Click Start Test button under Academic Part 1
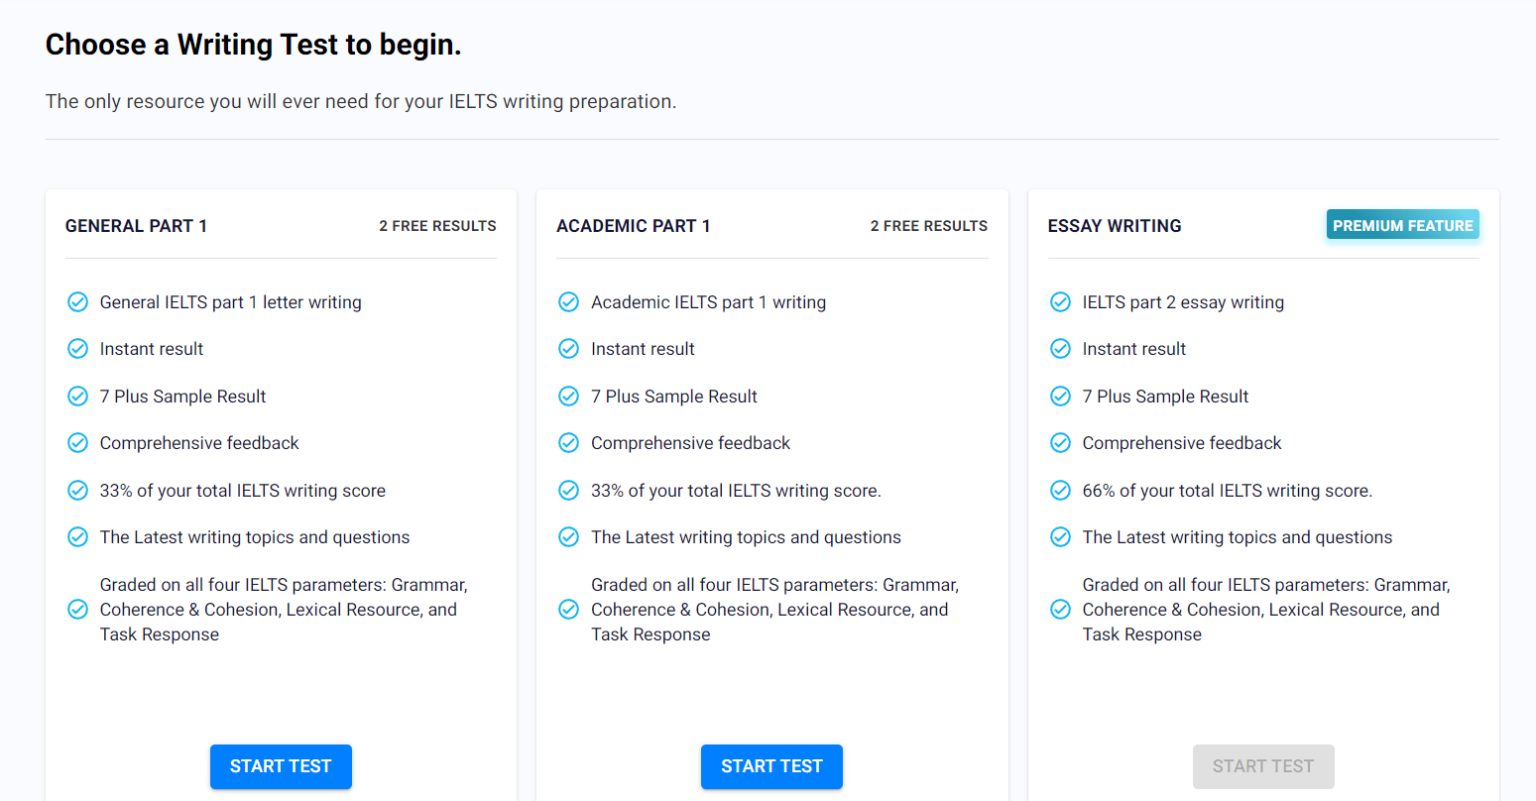 point(771,766)
